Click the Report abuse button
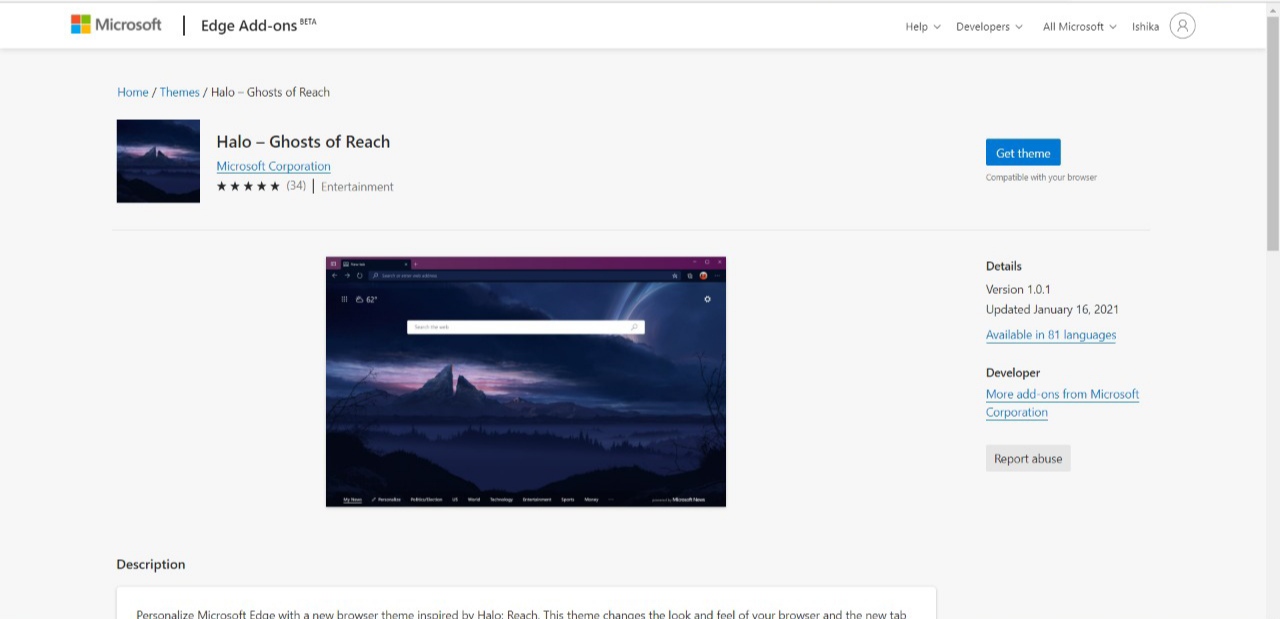Viewport: 1280px width, 619px height. pos(1028,459)
